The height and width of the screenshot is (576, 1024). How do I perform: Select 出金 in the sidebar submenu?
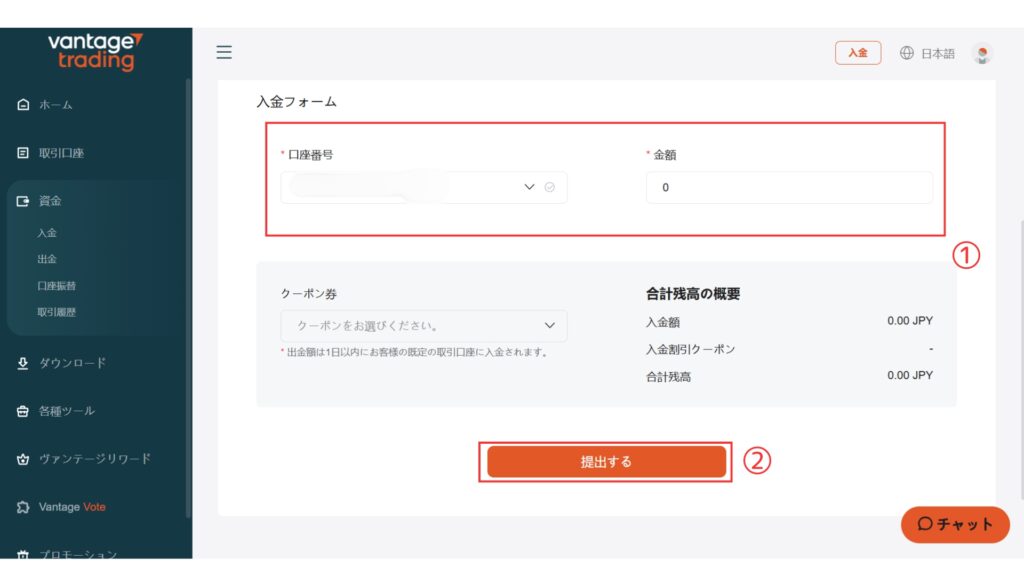[x=48, y=259]
